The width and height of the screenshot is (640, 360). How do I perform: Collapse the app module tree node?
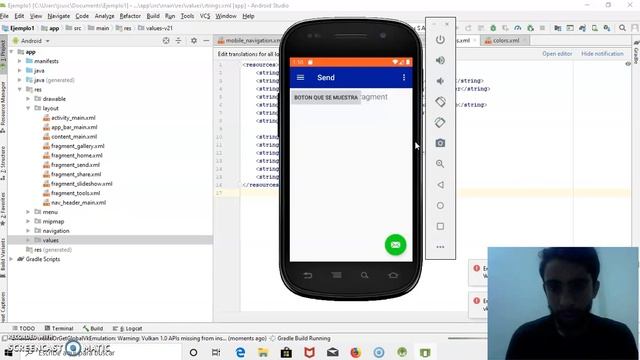pos(11,52)
